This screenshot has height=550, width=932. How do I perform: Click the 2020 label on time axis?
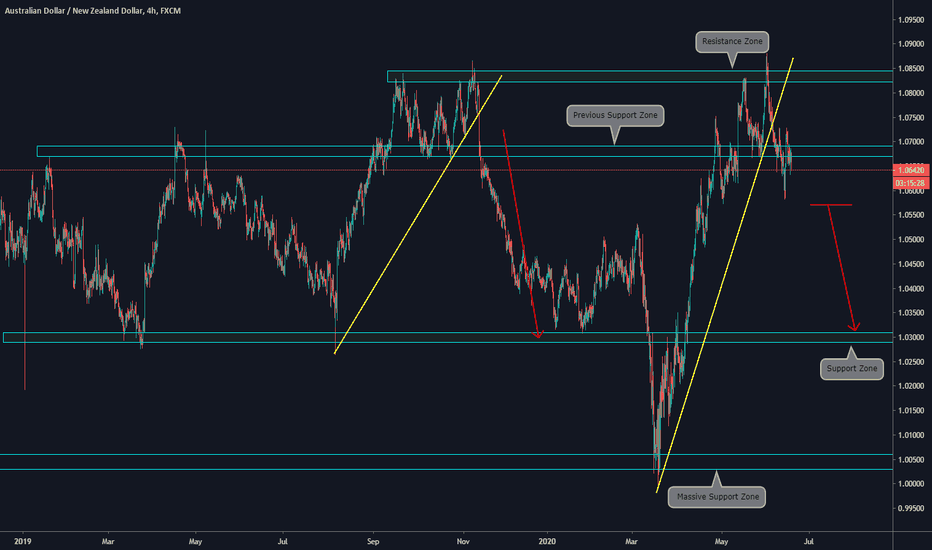pos(547,541)
